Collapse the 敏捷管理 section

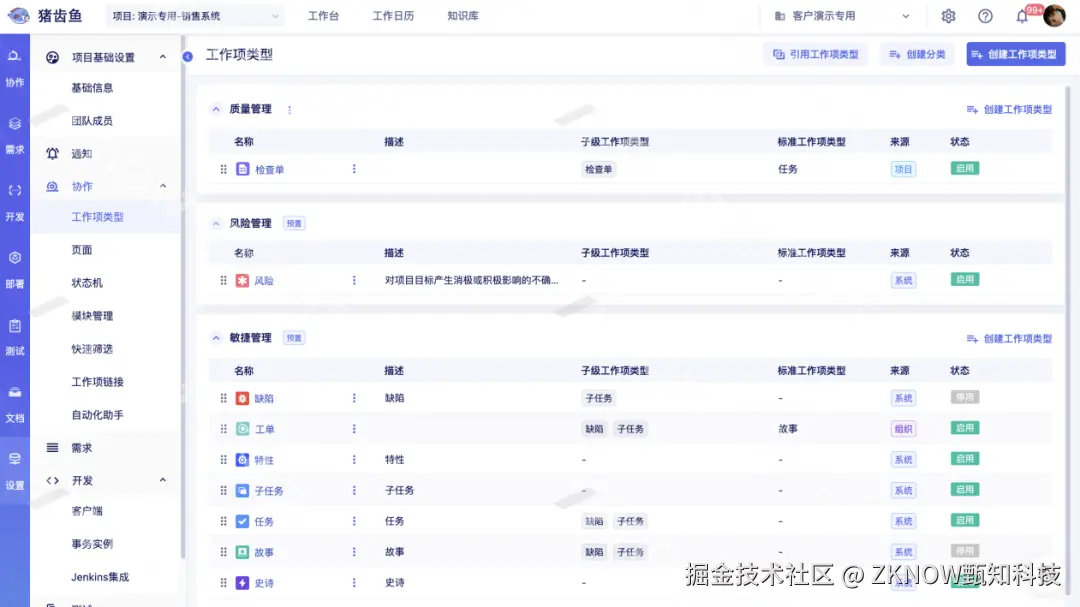[x=214, y=337]
